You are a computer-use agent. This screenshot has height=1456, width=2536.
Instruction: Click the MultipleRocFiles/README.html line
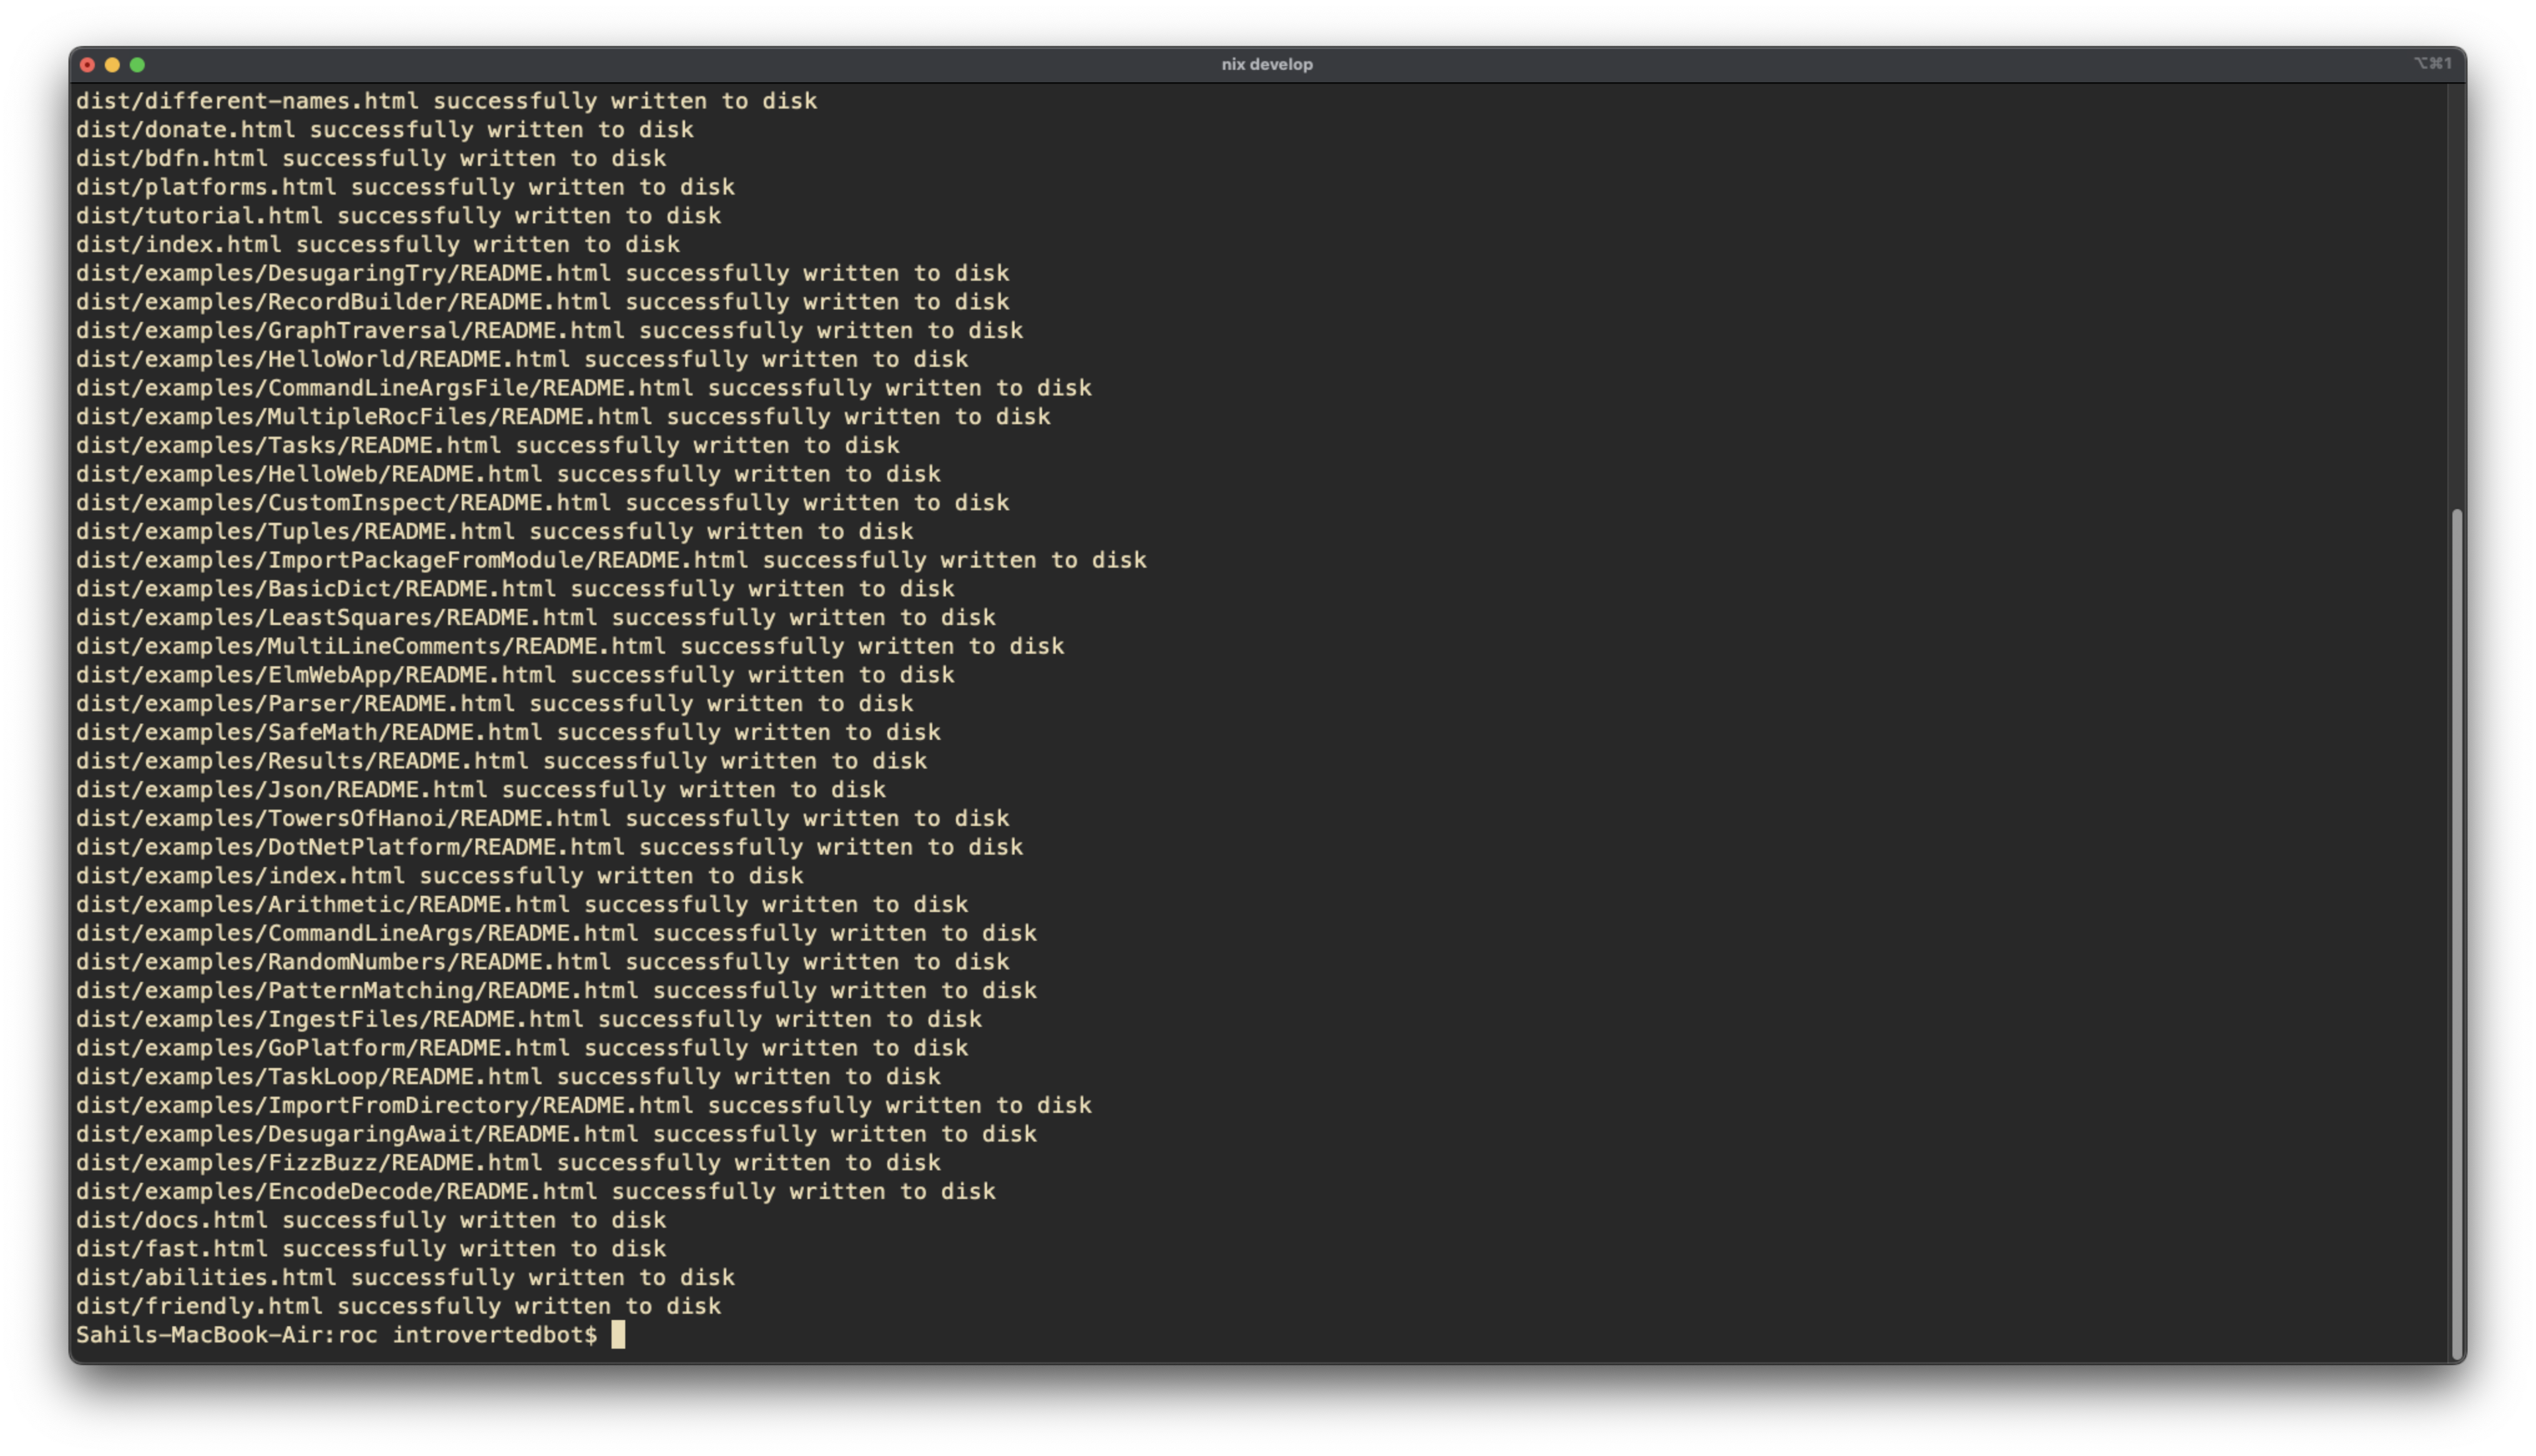(x=563, y=416)
